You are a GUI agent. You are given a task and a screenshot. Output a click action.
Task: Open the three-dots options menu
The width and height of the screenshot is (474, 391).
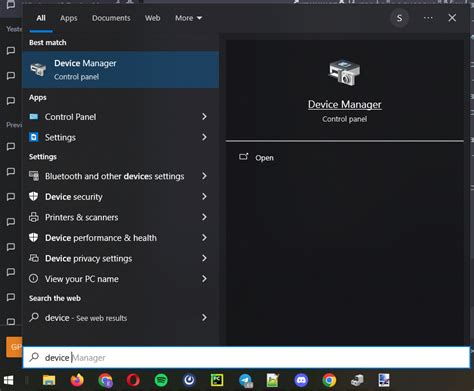[428, 18]
